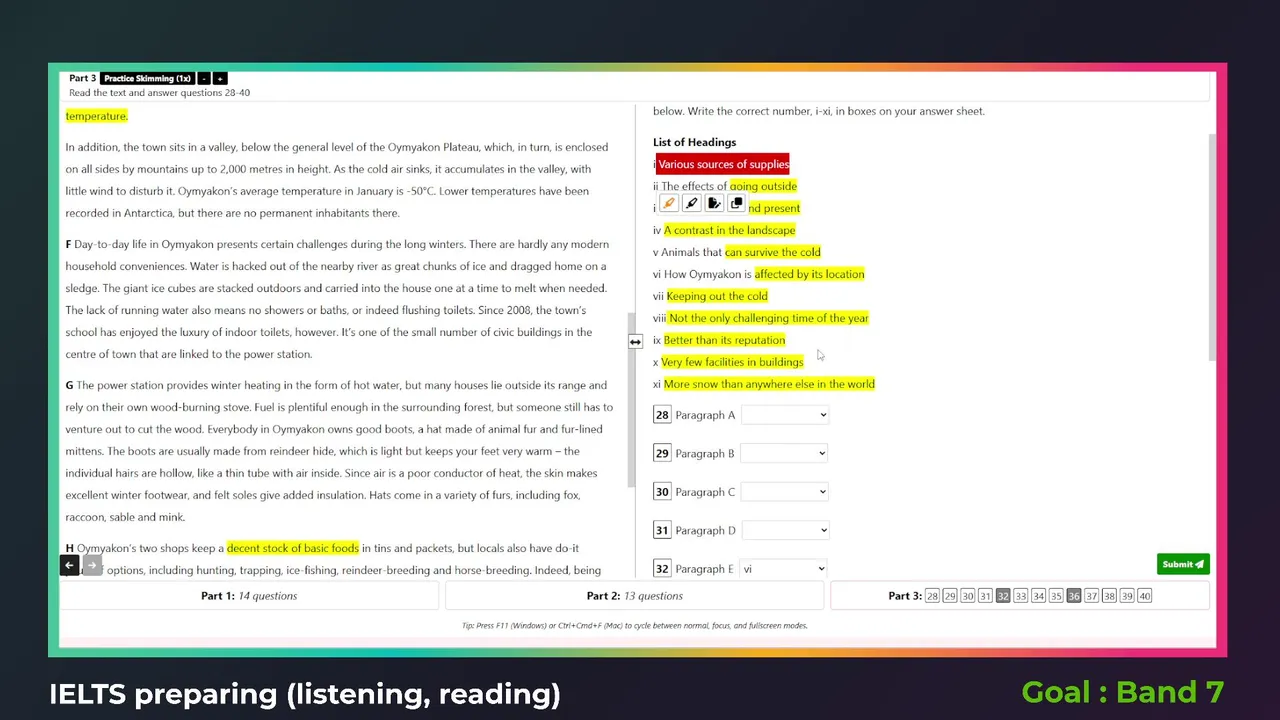The image size is (1280, 720).
Task: Jump to question 34 in navigator
Action: coord(1039,596)
